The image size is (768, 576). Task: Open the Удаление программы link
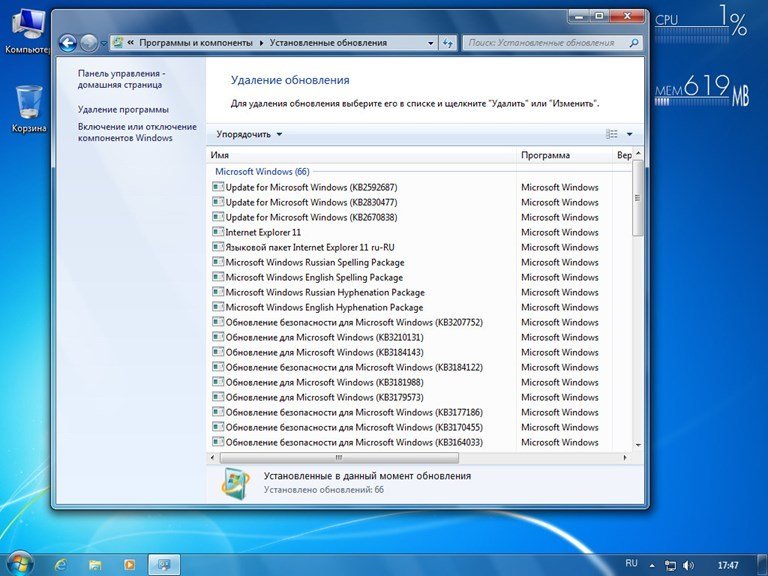coord(123,109)
